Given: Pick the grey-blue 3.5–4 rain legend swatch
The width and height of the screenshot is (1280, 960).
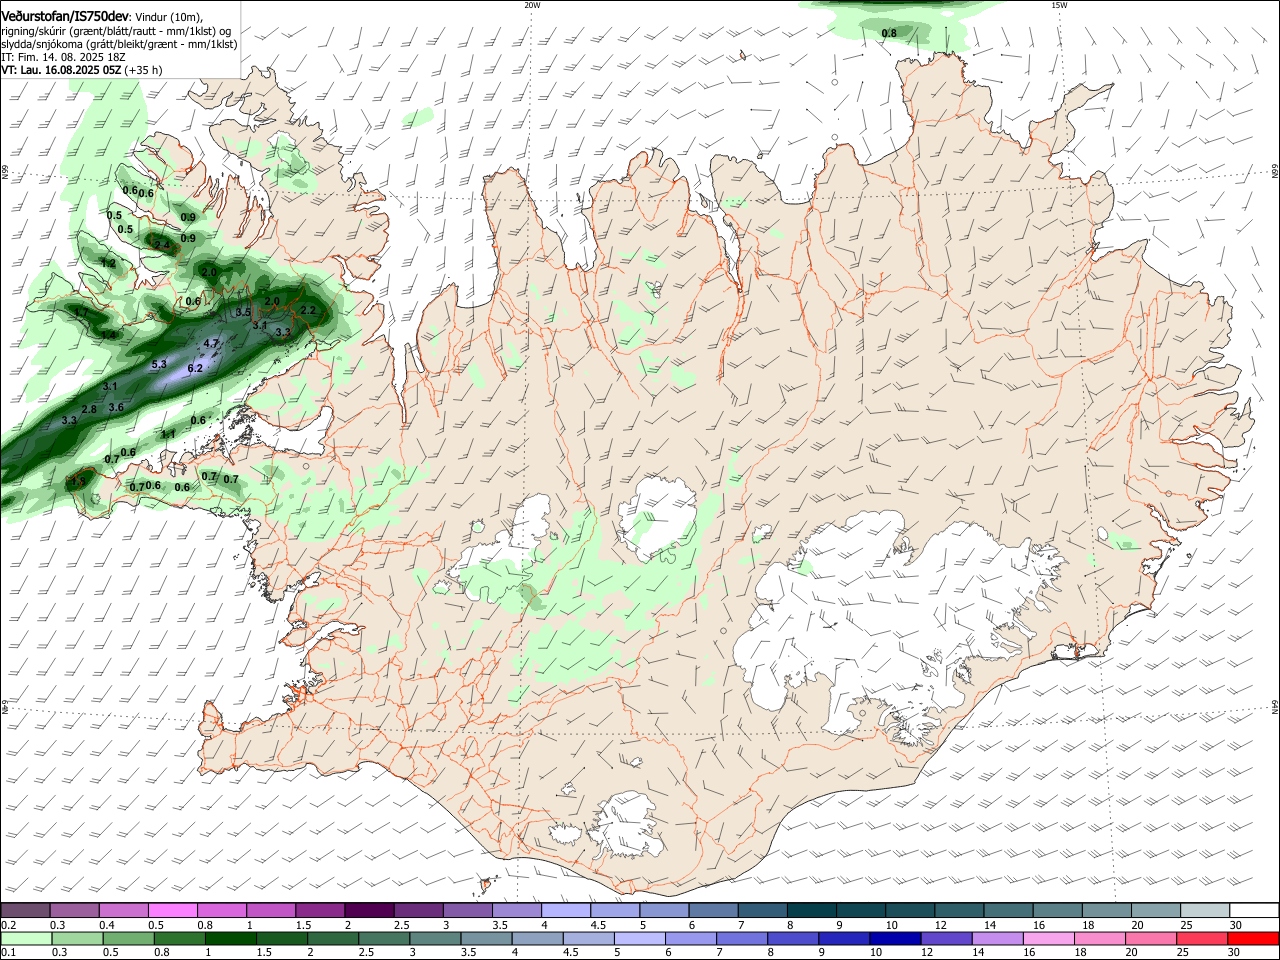Looking at the screenshot, I should point(486,938).
